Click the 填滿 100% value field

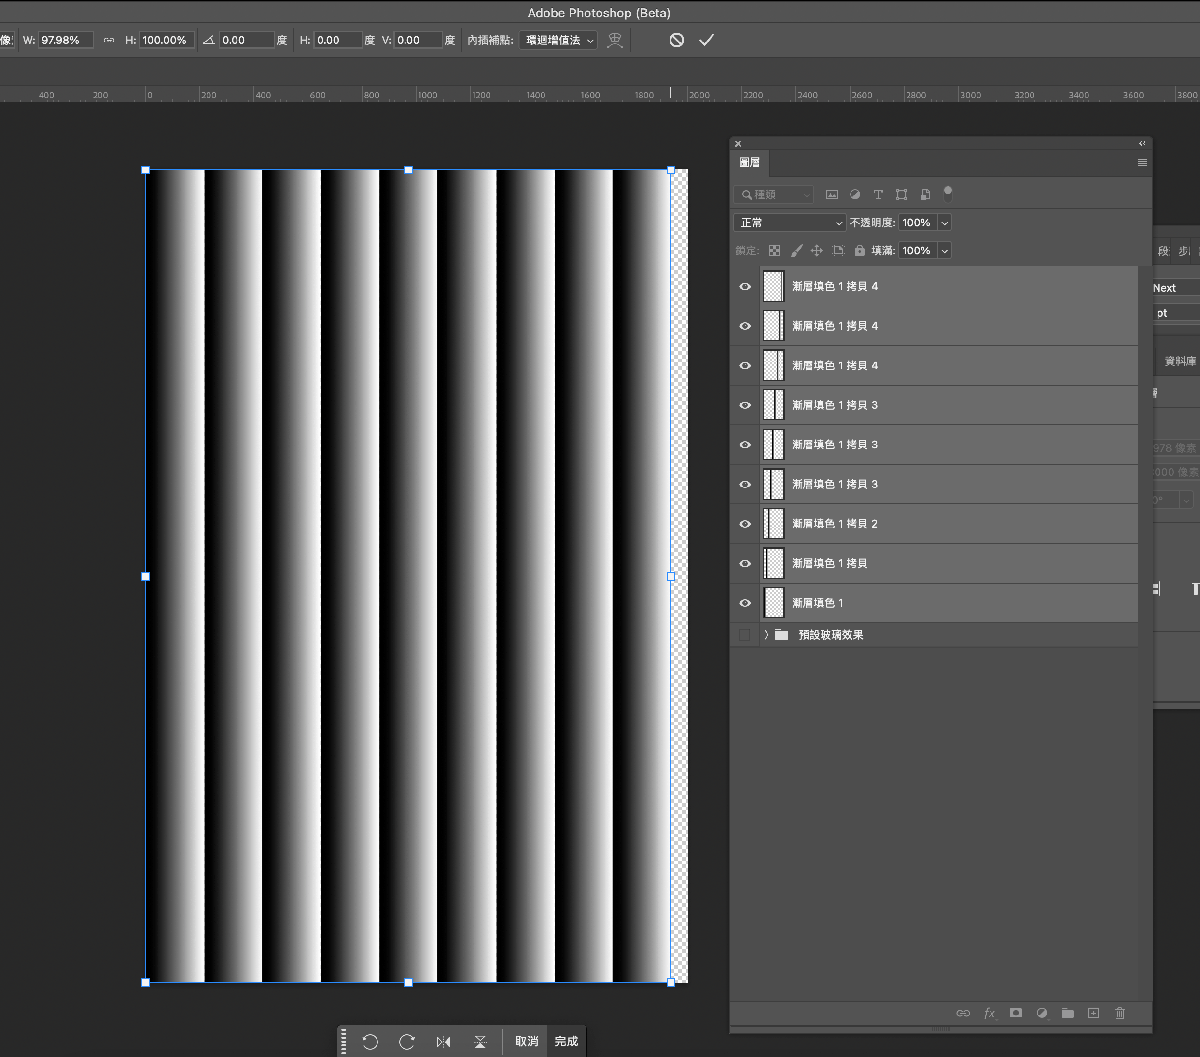pos(917,250)
